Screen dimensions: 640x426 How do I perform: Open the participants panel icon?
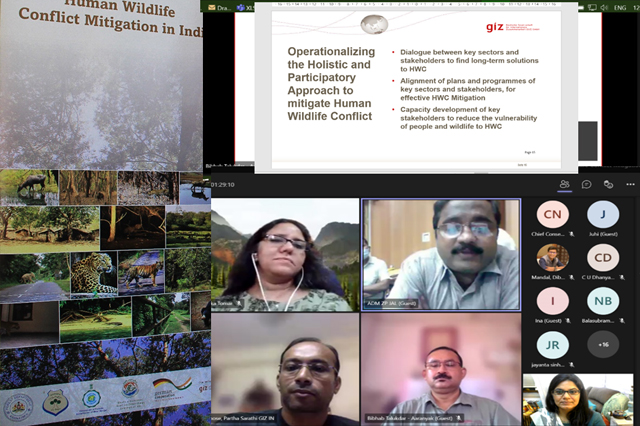coord(565,184)
